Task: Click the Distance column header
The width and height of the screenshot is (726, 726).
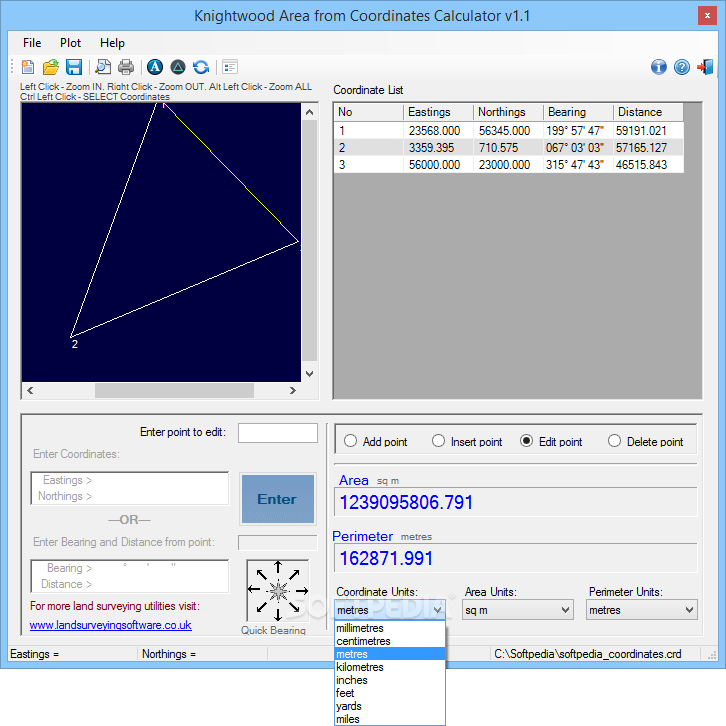Action: [648, 112]
